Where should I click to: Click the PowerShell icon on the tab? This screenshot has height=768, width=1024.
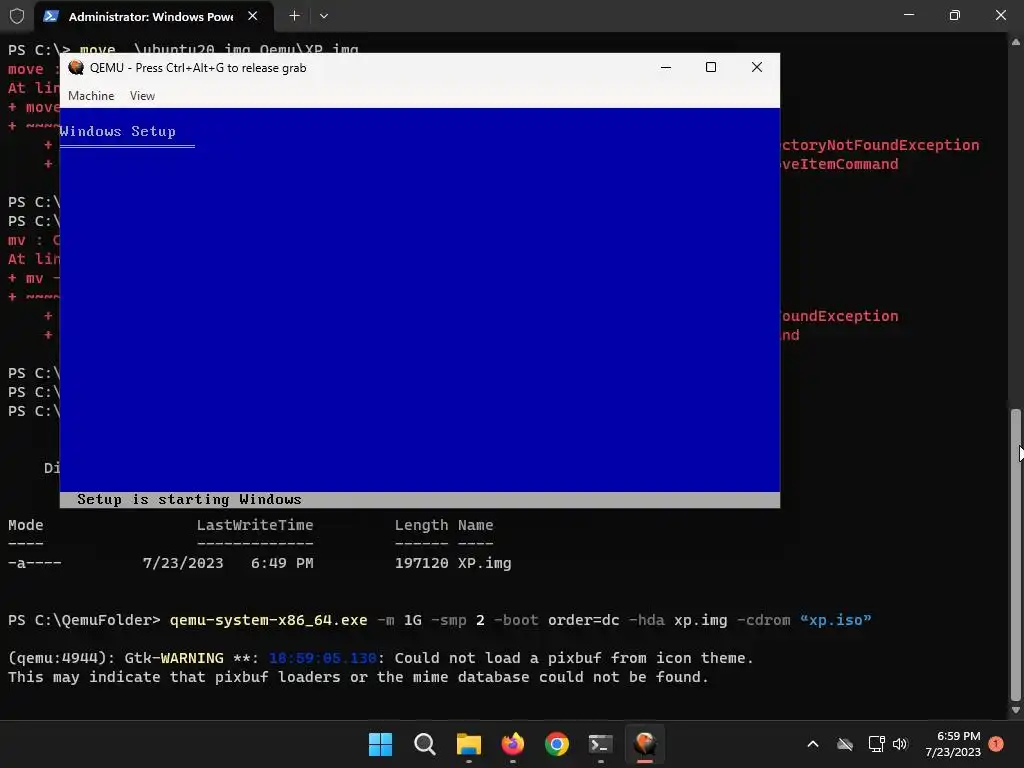(51, 16)
